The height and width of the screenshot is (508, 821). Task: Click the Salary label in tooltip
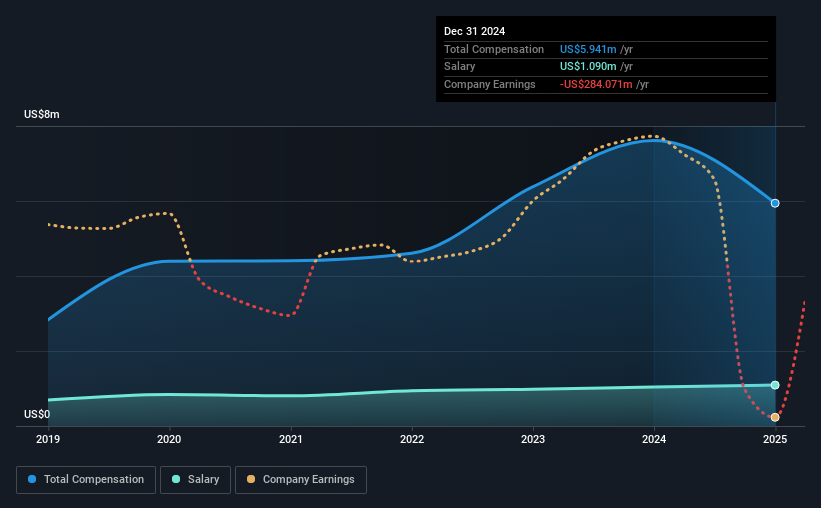coord(460,67)
